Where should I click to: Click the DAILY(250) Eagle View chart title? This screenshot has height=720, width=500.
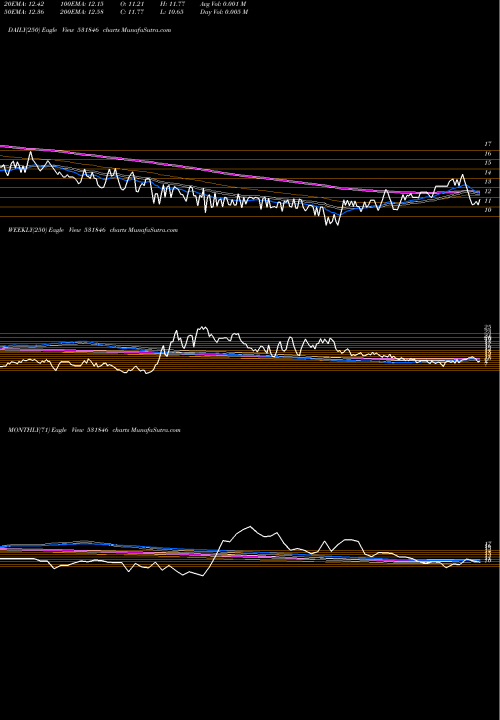(x=90, y=30)
